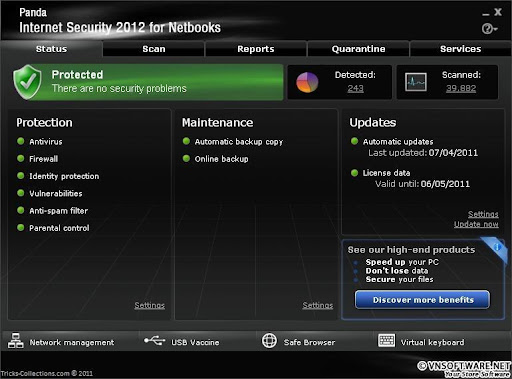Viewport: 512px width, 379px height.
Task: Click the green Protected shield icon
Action: 28,82
